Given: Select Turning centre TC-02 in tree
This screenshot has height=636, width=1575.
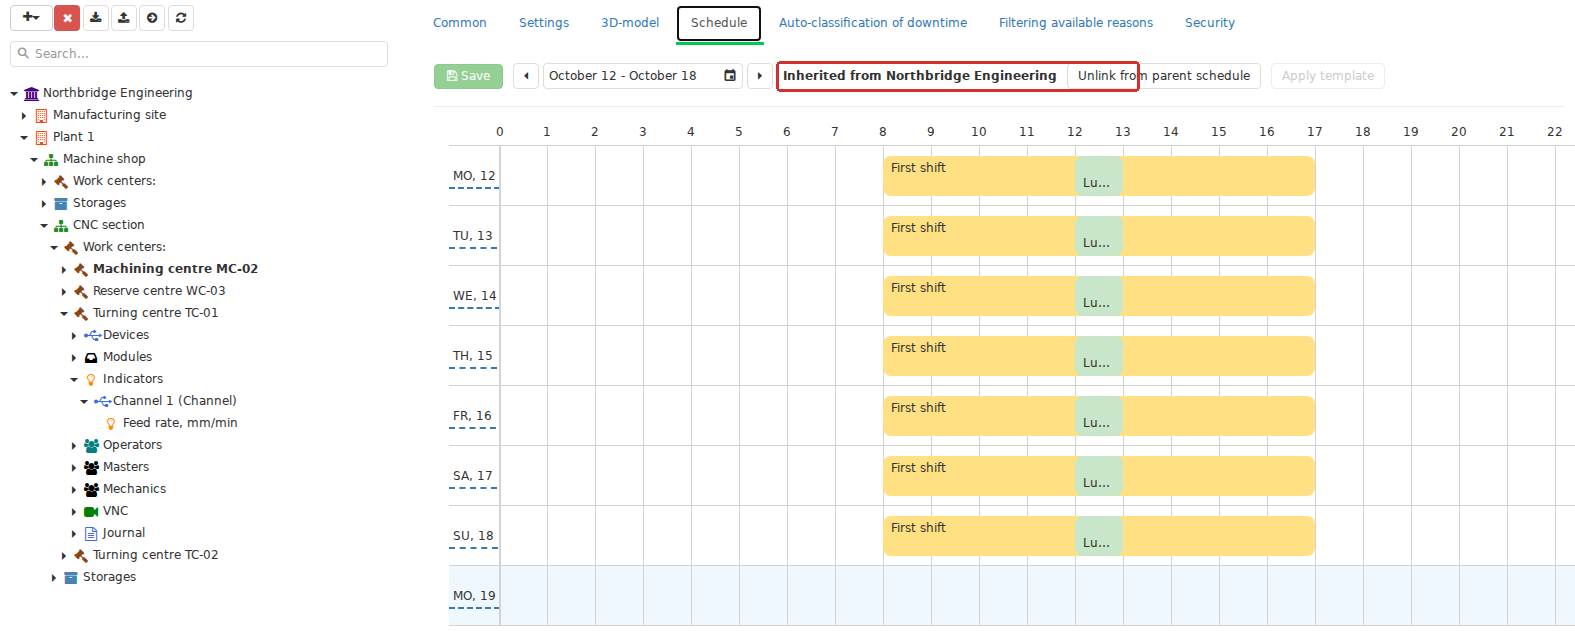Looking at the screenshot, I should pyautogui.click(x=155, y=555).
